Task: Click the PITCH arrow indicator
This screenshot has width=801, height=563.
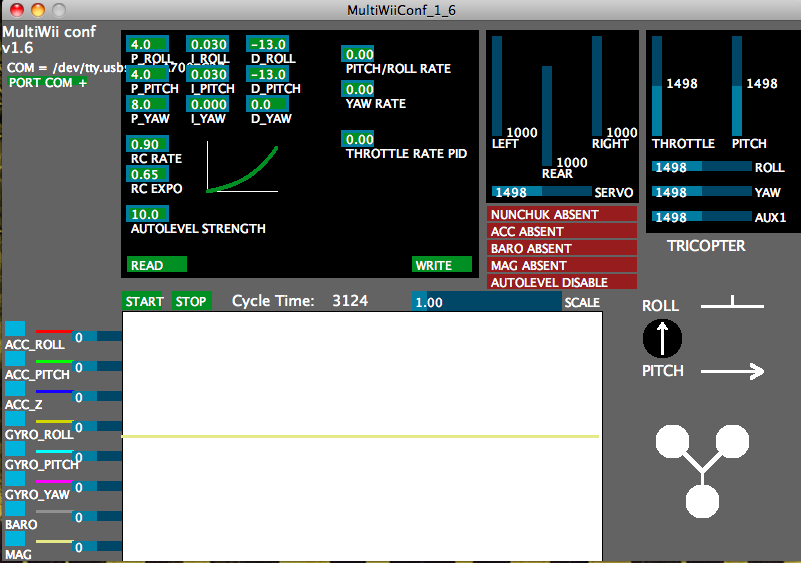Action: pyautogui.click(x=732, y=371)
